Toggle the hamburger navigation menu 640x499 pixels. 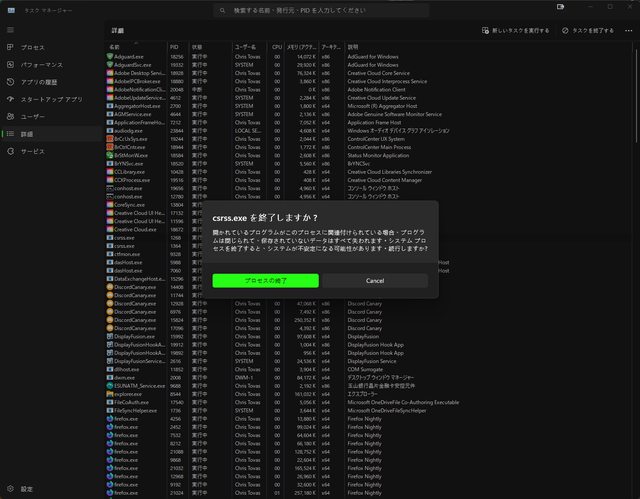10,31
